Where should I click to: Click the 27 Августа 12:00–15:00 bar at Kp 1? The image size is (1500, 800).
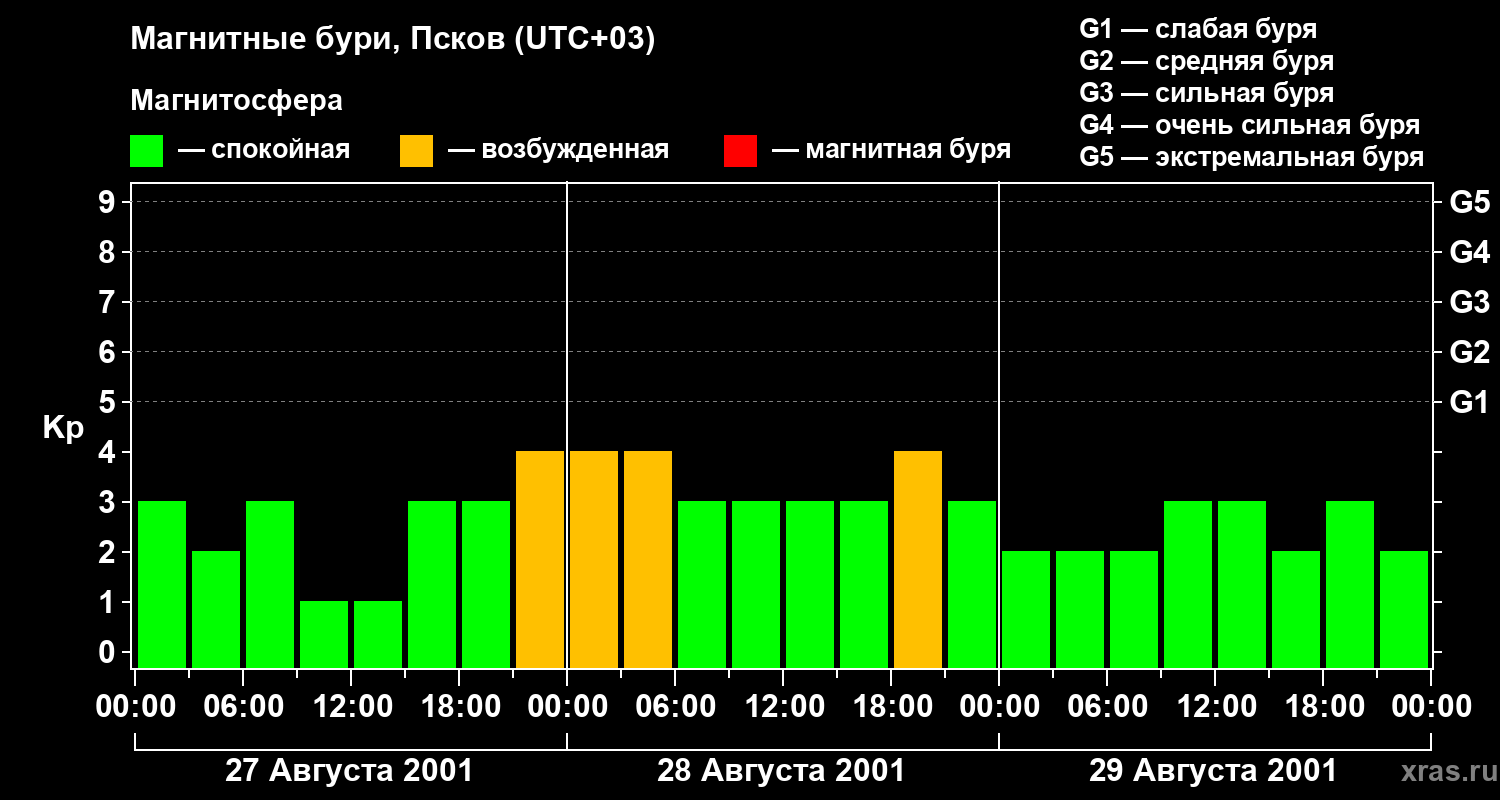(x=378, y=635)
